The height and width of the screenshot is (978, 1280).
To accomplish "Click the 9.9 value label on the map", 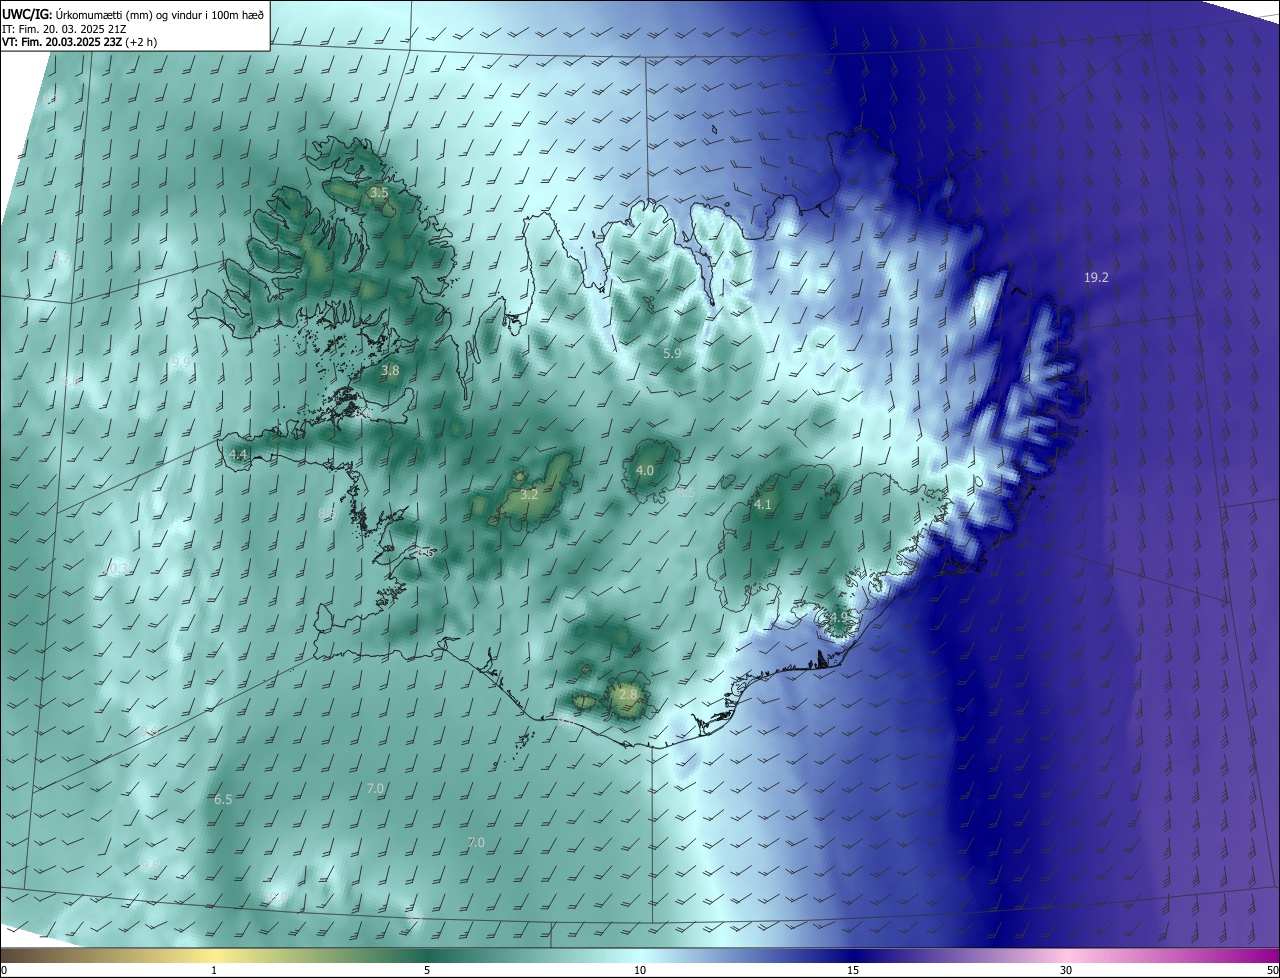I will pos(181,362).
